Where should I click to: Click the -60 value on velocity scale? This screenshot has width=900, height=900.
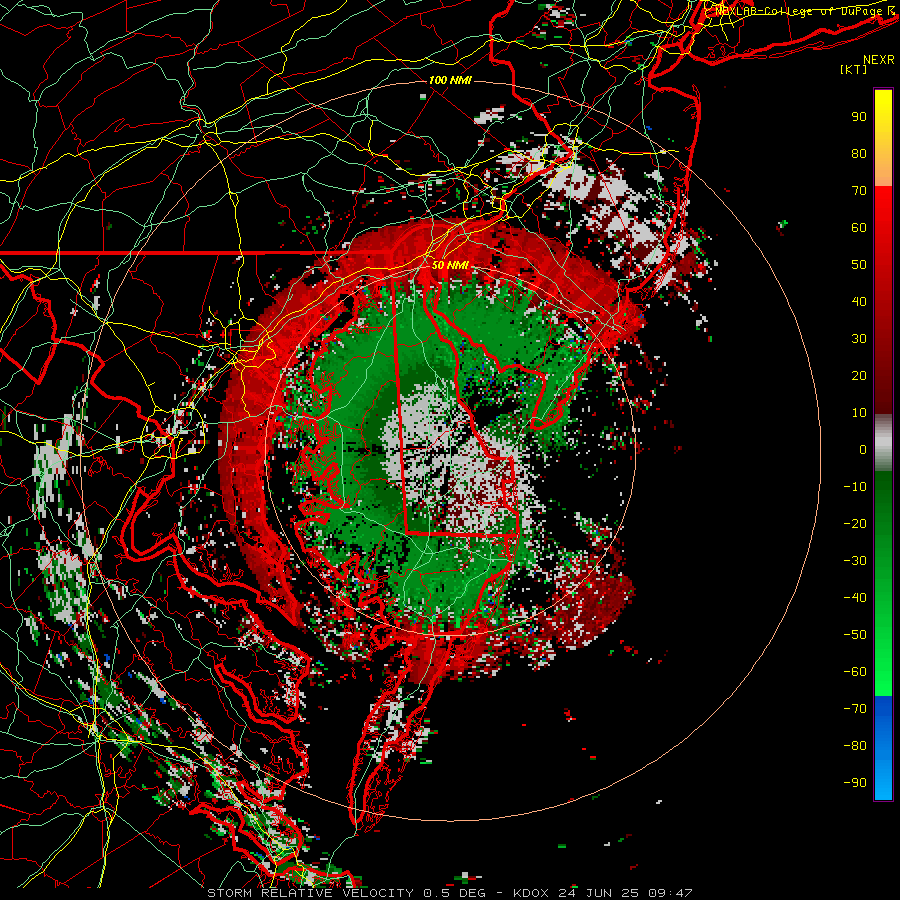(855, 672)
